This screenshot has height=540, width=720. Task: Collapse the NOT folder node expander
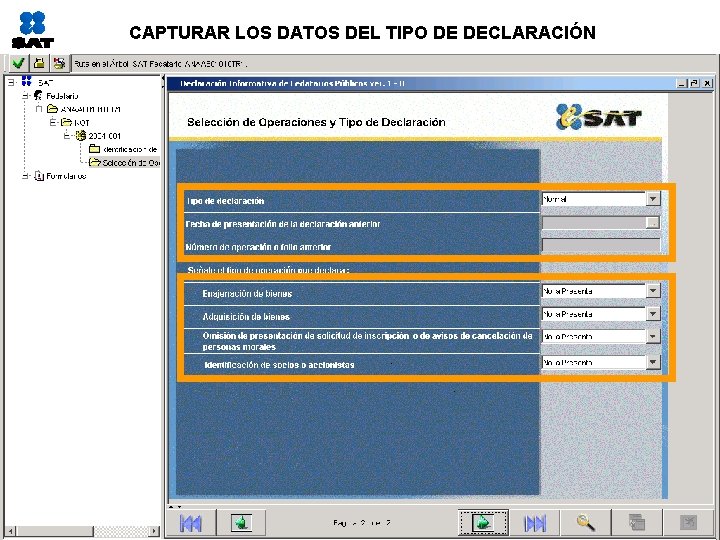(53, 123)
